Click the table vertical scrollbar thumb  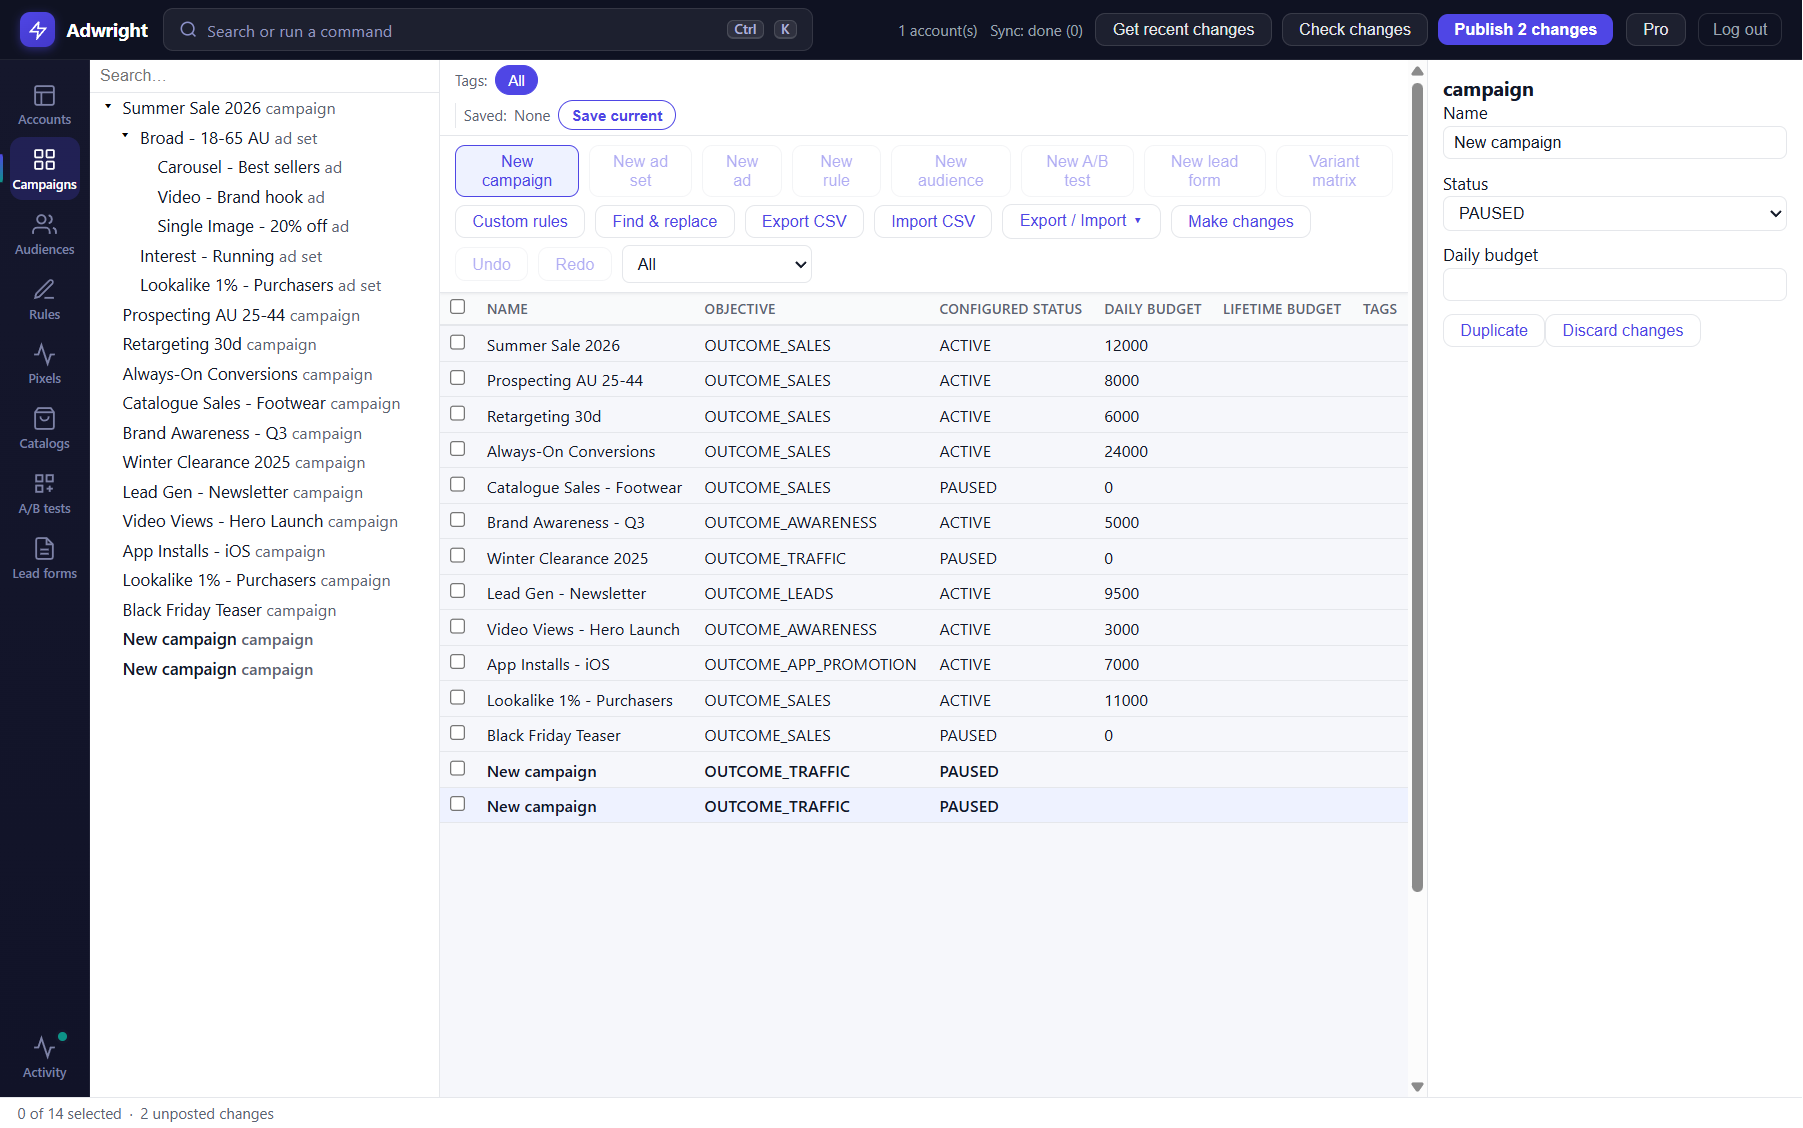[1417, 487]
